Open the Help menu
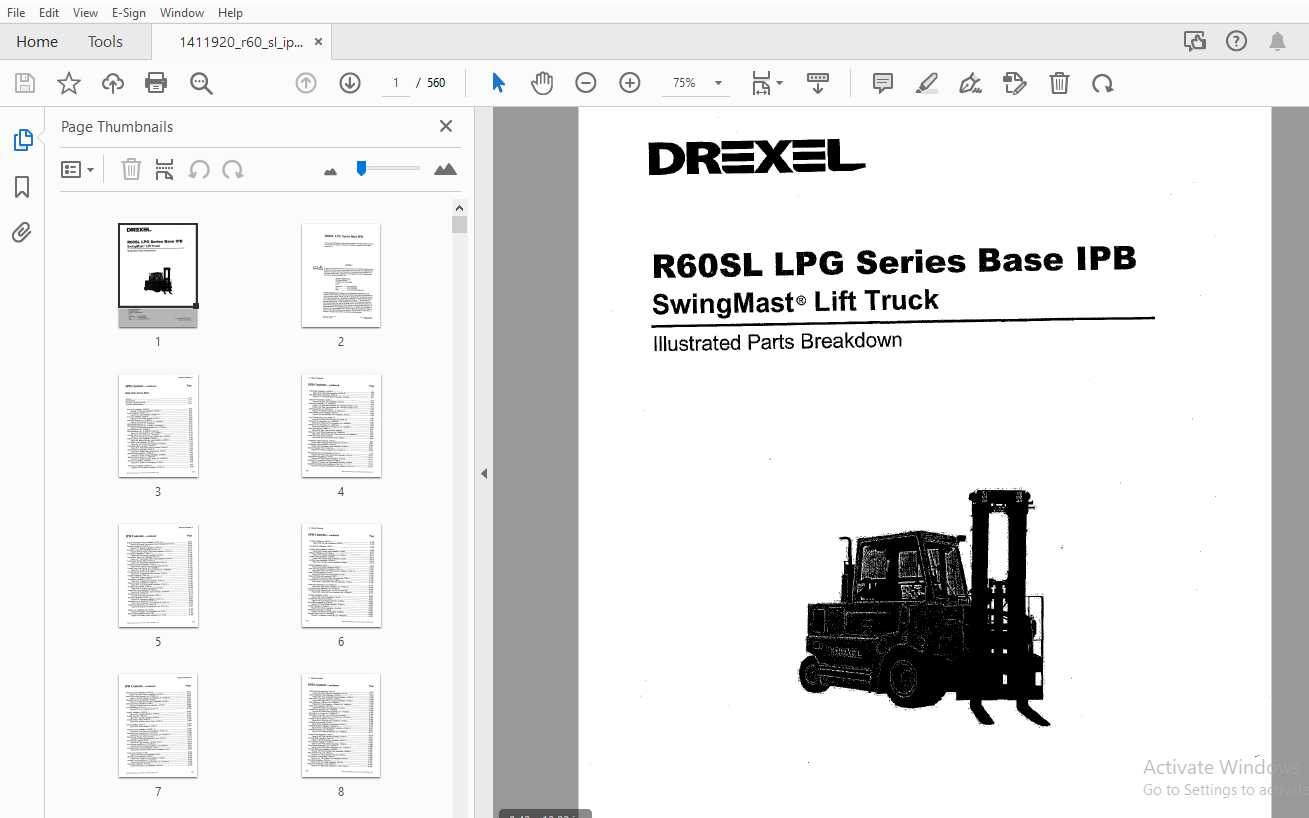1309x818 pixels. tap(230, 12)
